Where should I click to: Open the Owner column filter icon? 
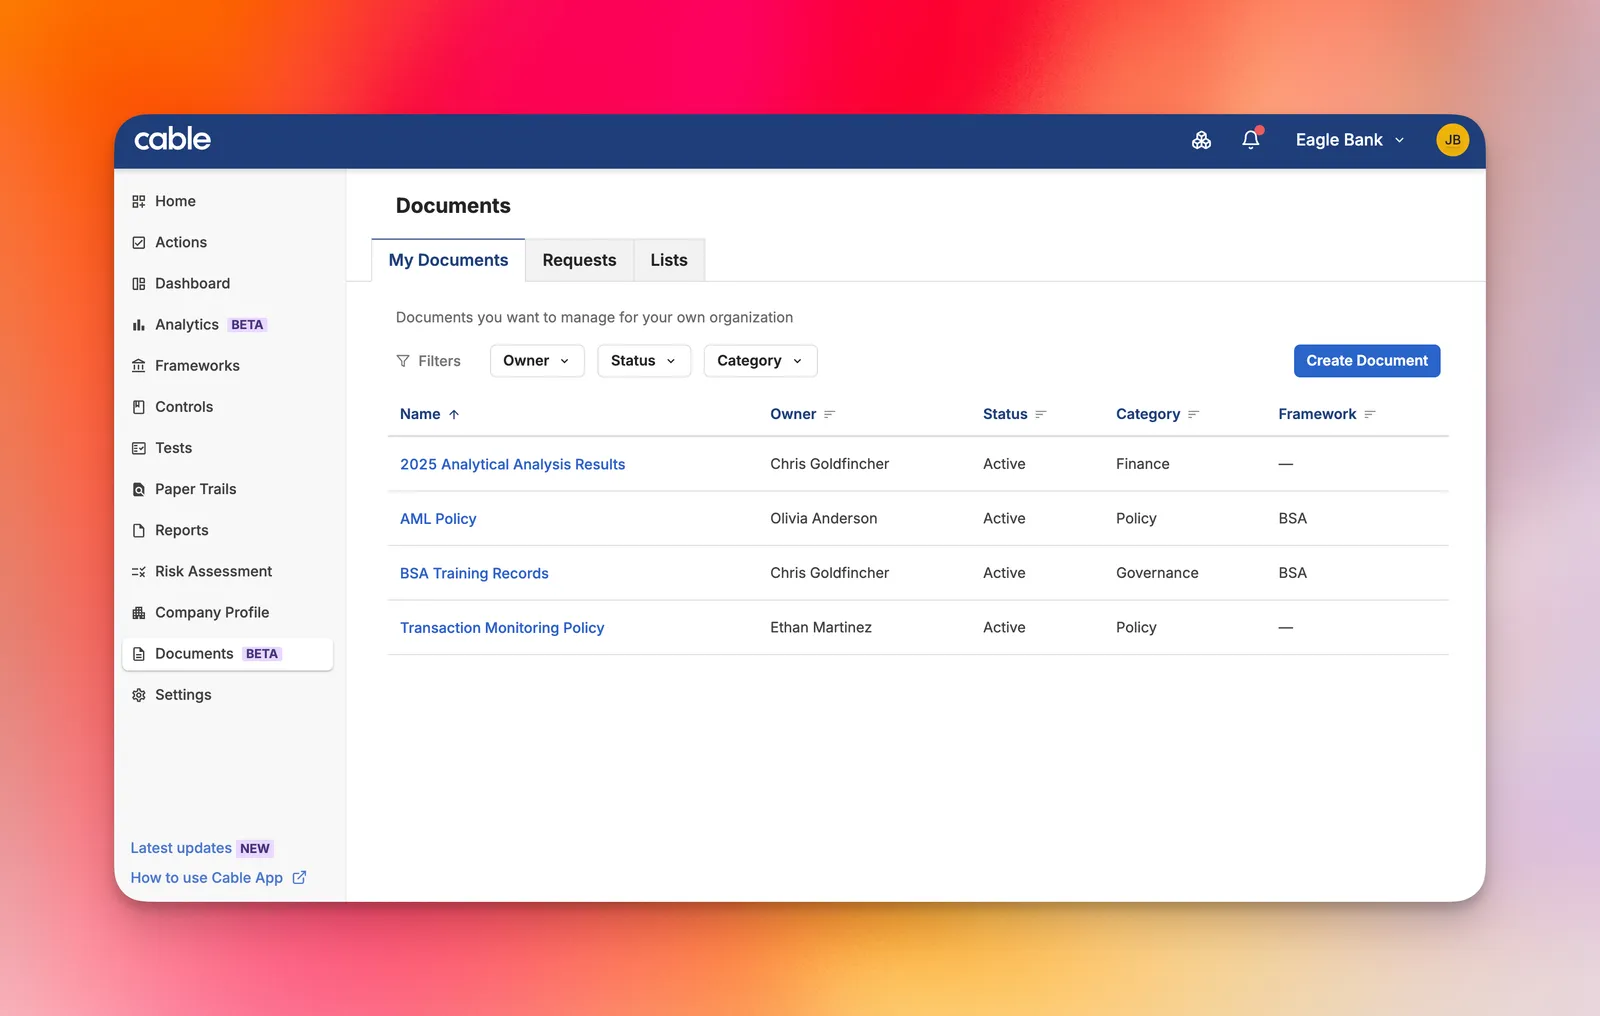tap(829, 414)
